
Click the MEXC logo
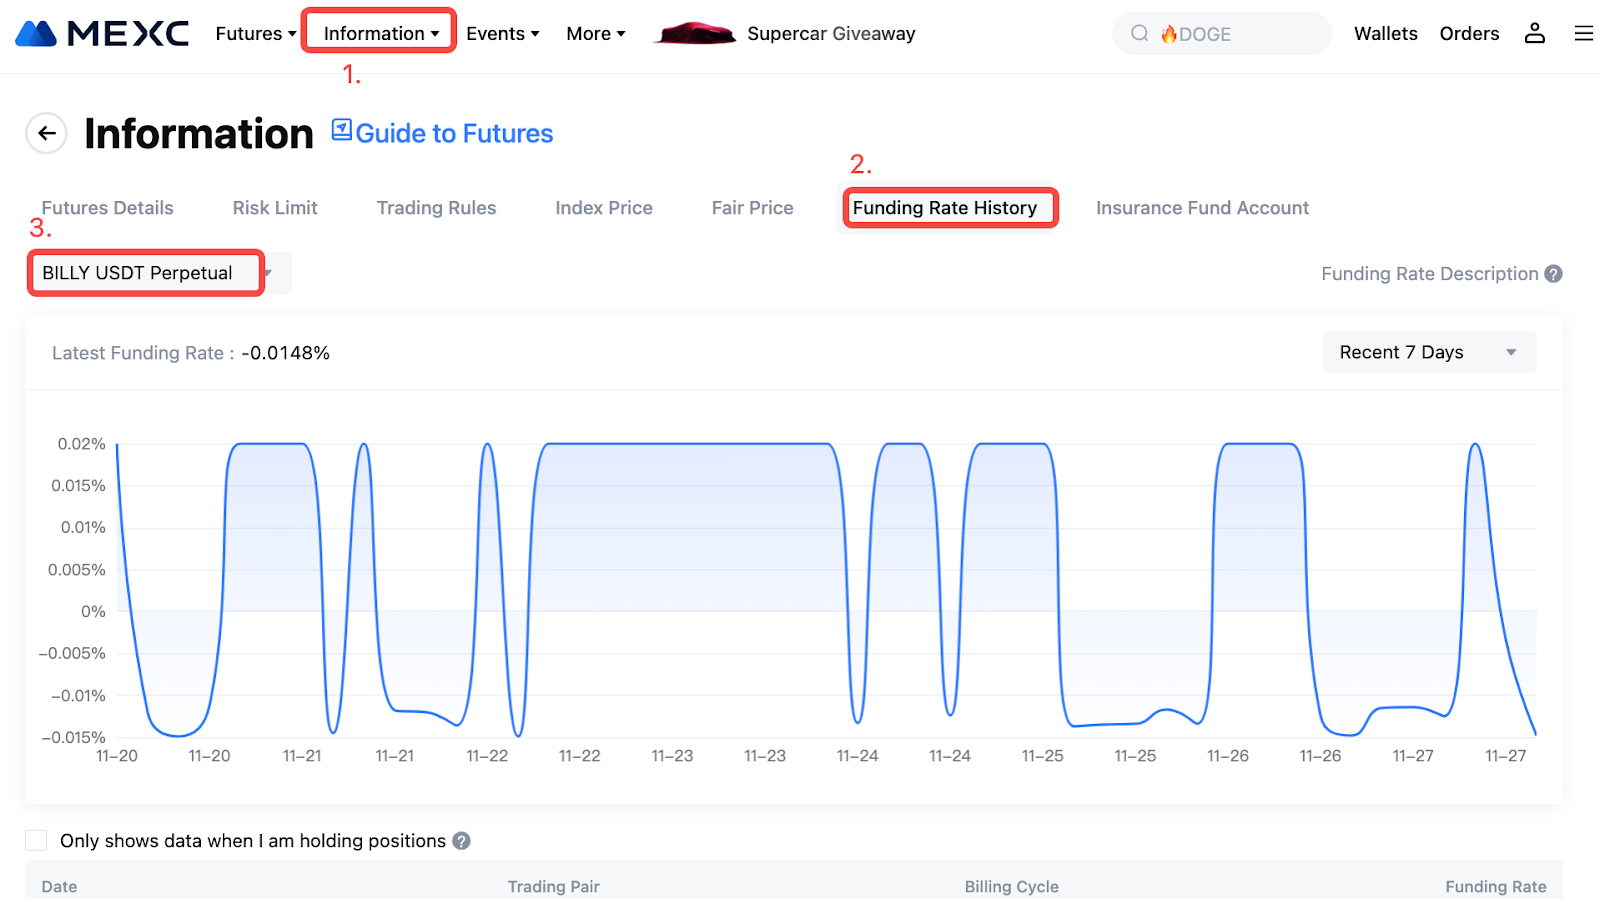102,34
